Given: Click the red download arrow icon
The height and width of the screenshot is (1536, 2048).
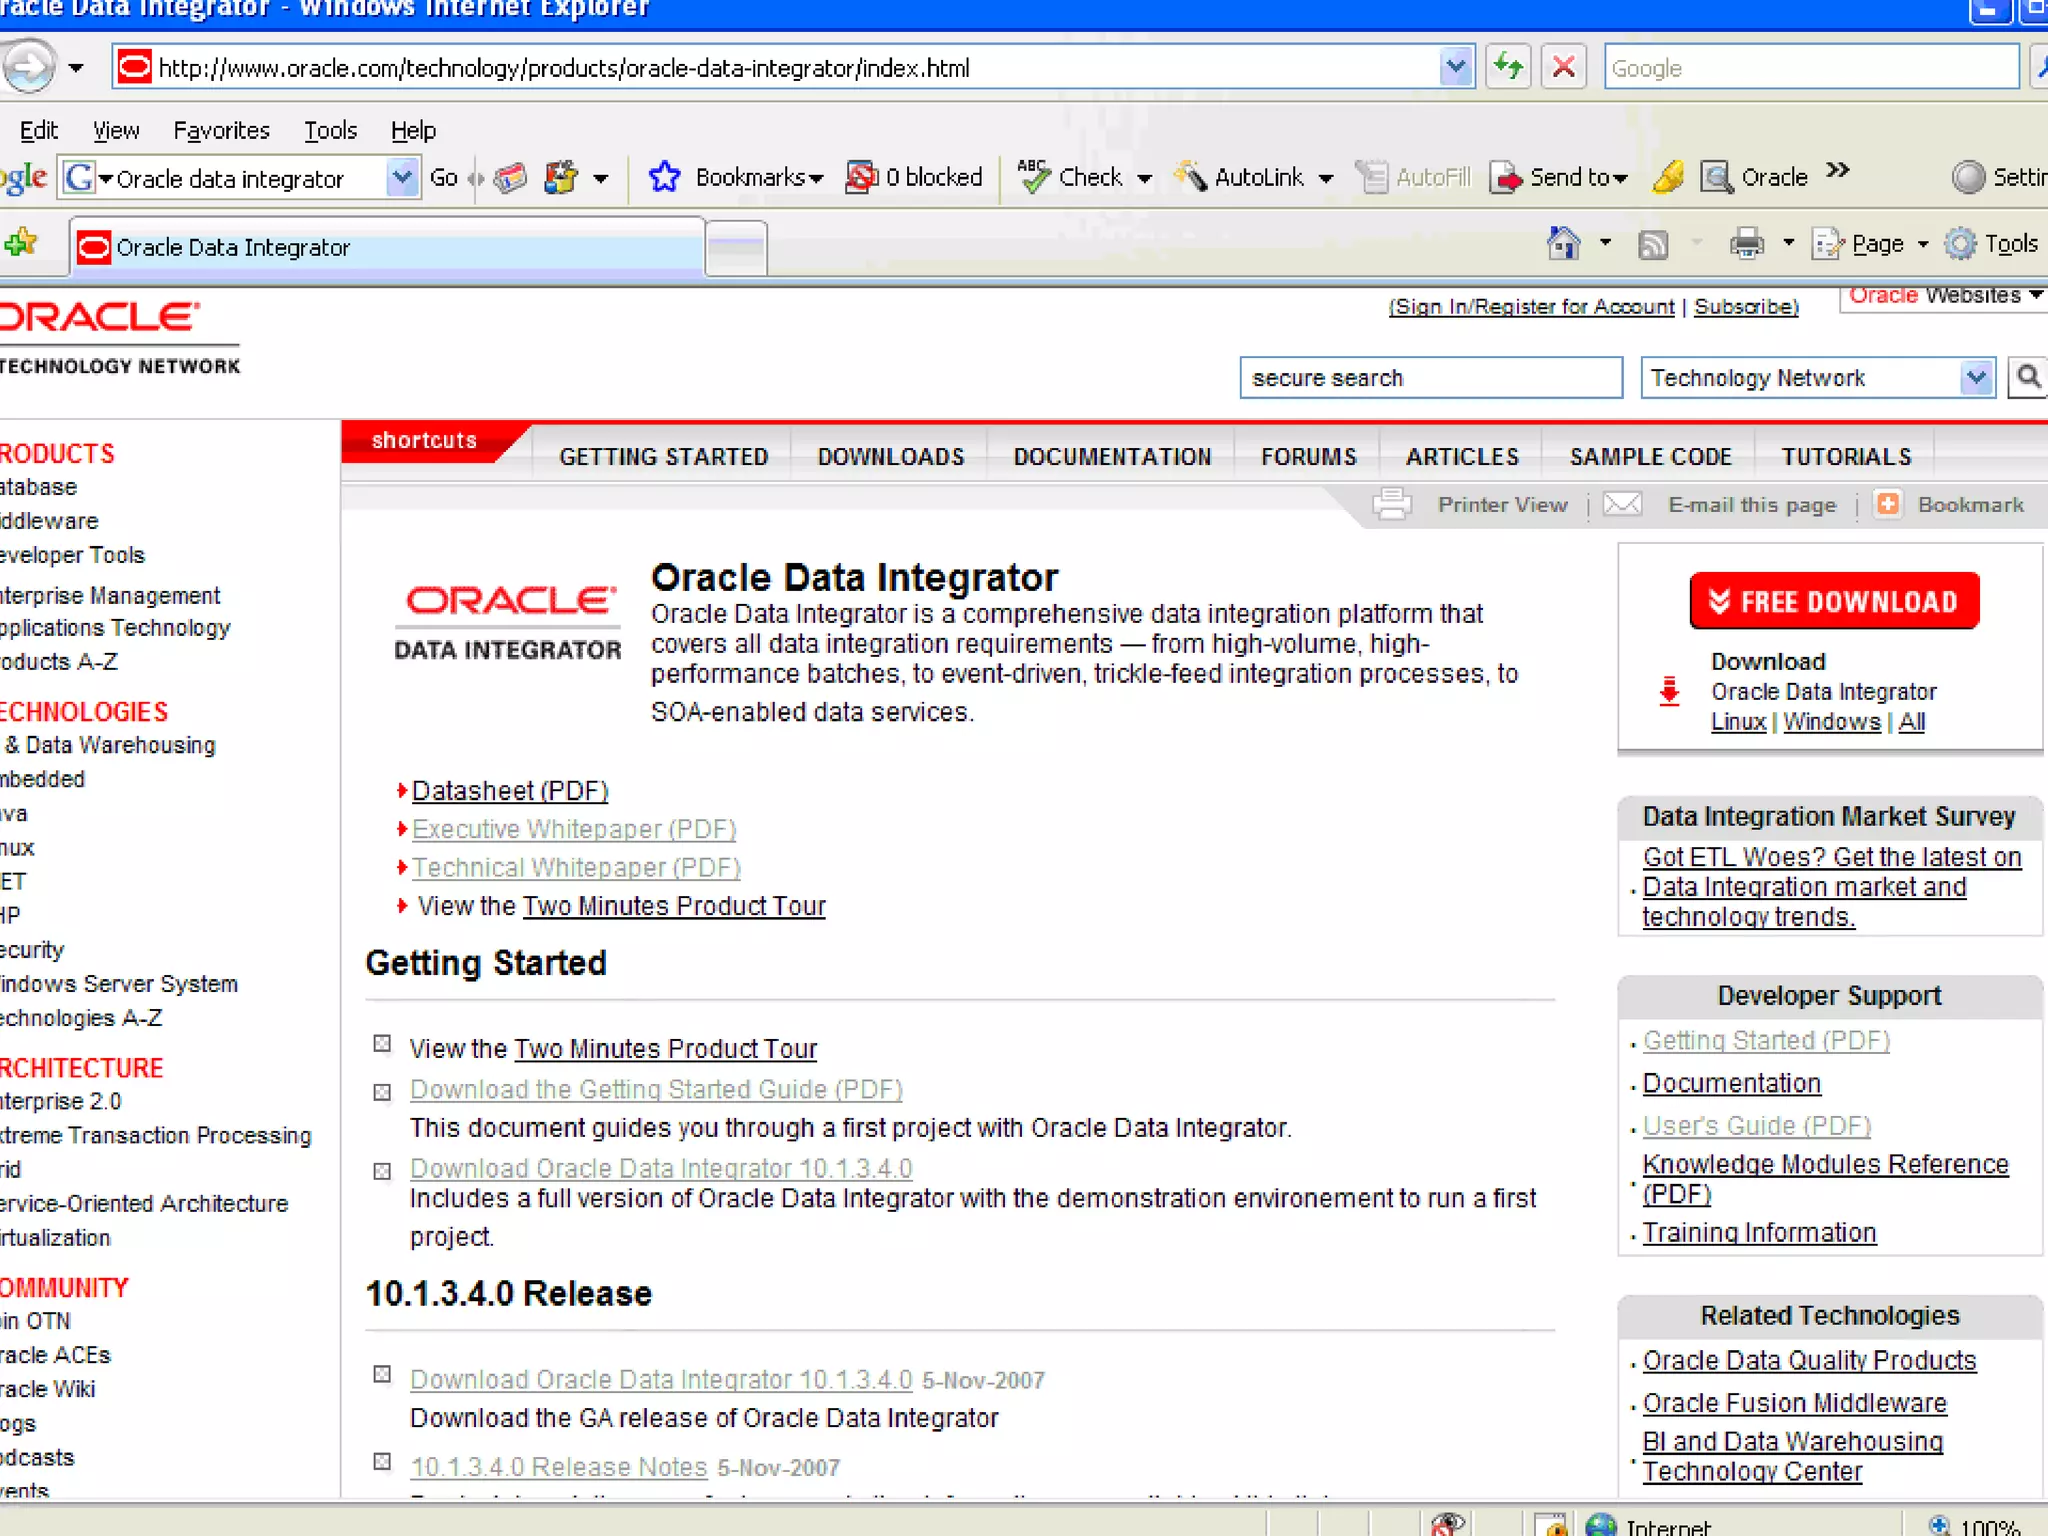Looking at the screenshot, I should click(x=1669, y=691).
